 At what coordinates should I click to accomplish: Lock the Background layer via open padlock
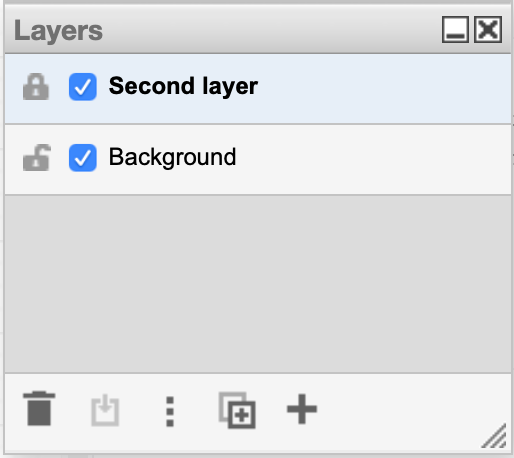(37, 157)
